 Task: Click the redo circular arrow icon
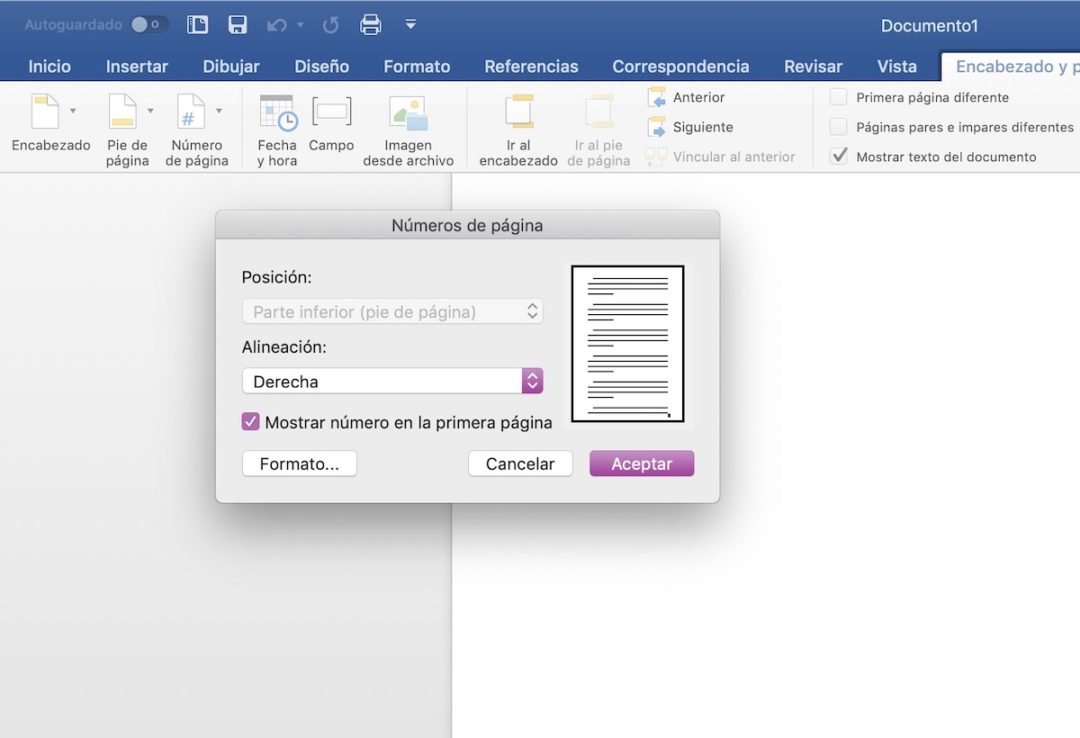tap(331, 25)
